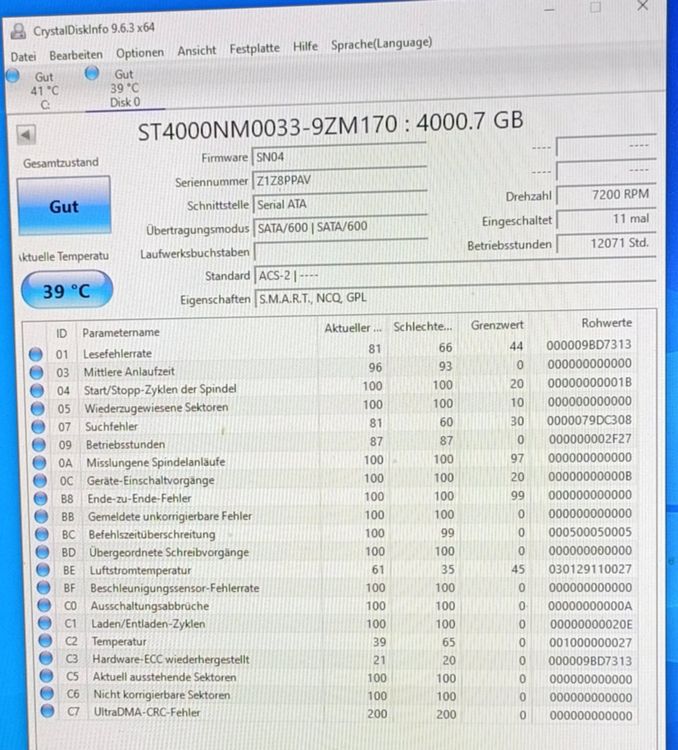Image resolution: width=678 pixels, height=750 pixels.
Task: Click the Drehzahl value 7200 RPM
Action: pos(606,195)
